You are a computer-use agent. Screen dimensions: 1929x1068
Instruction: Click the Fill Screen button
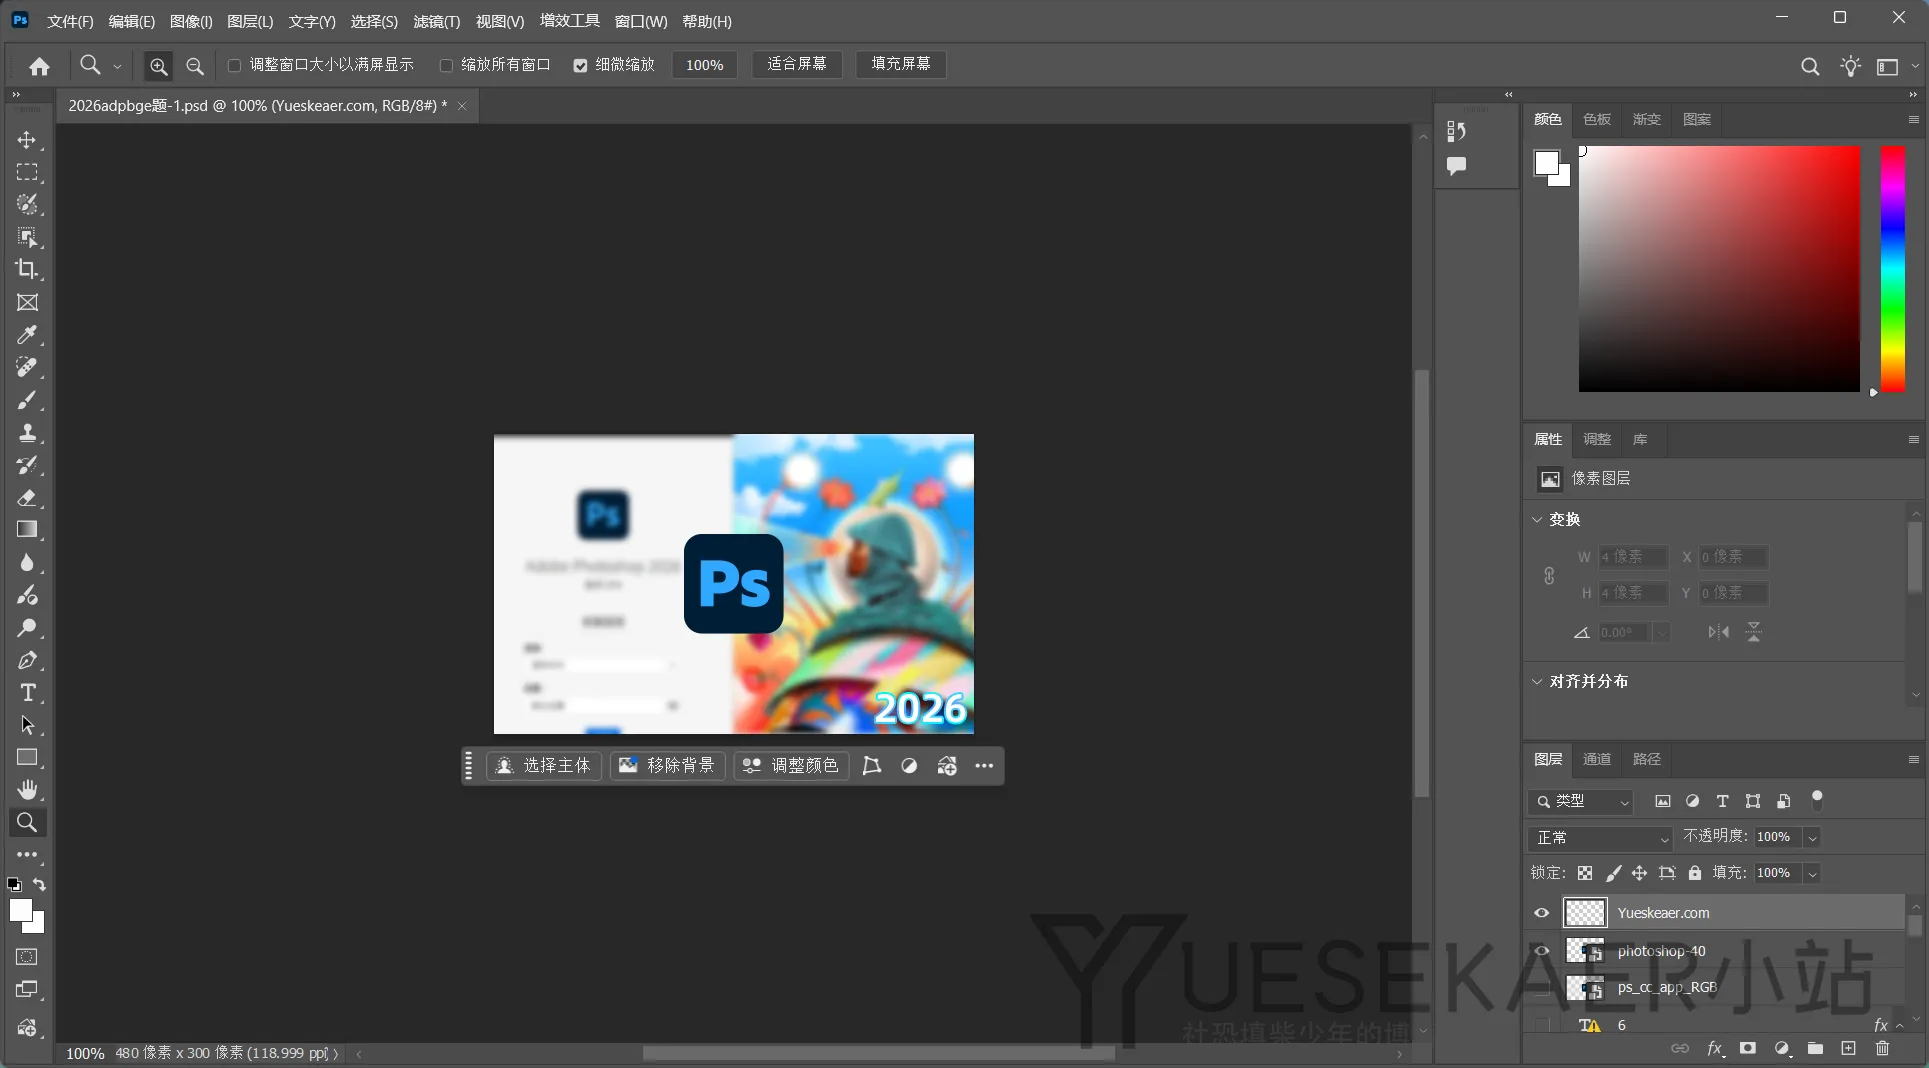tap(900, 64)
